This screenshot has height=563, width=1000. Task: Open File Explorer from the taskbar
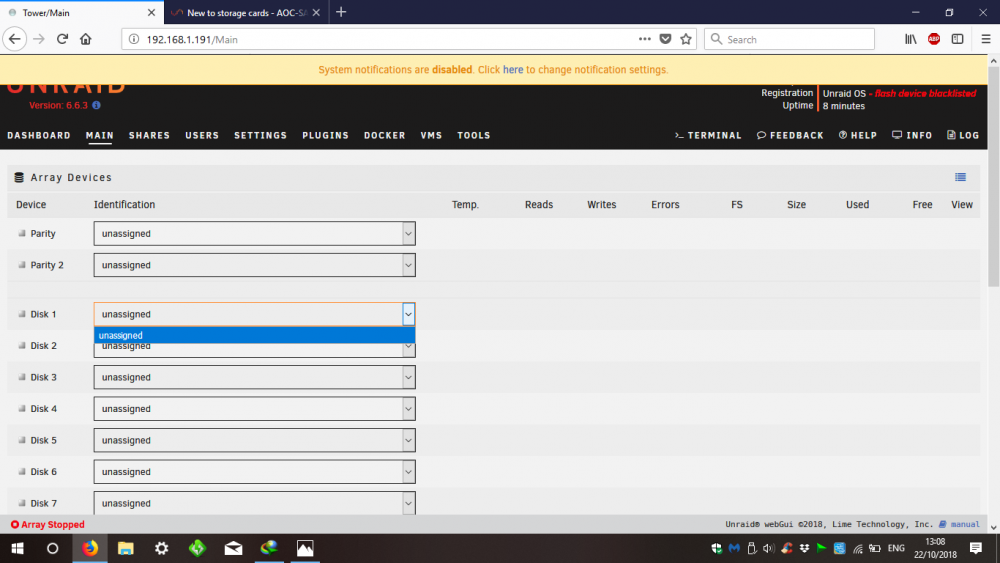(126, 548)
